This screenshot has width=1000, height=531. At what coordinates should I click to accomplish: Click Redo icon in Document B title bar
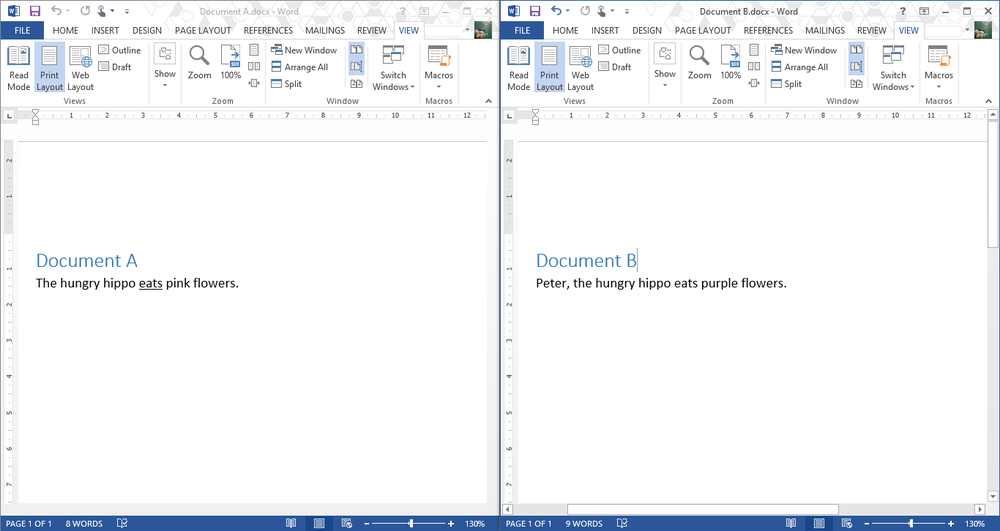tap(585, 11)
